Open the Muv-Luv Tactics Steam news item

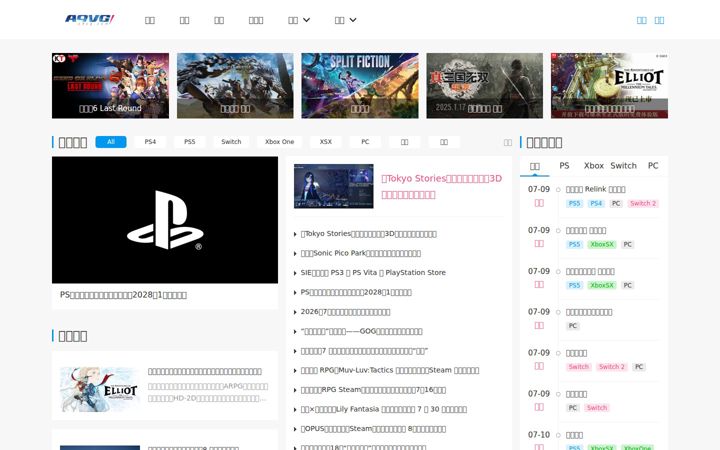pos(390,370)
